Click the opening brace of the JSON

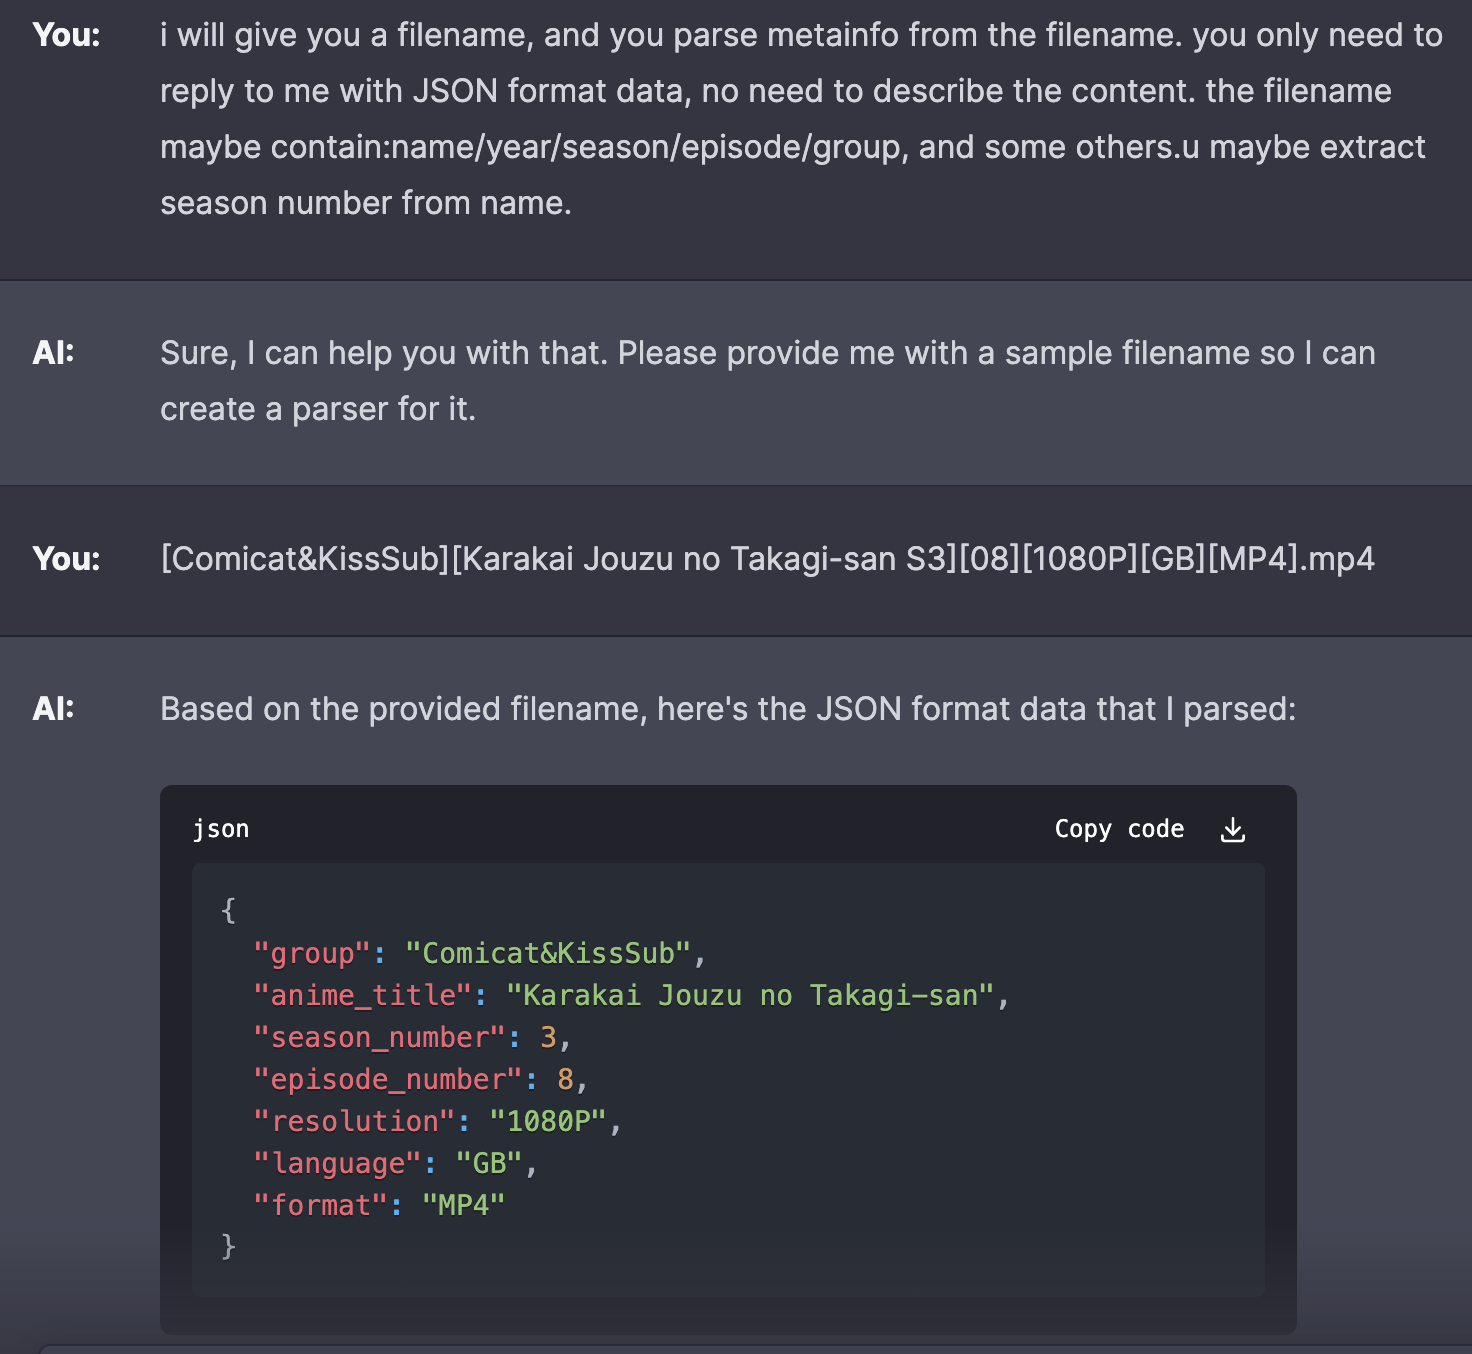228,911
